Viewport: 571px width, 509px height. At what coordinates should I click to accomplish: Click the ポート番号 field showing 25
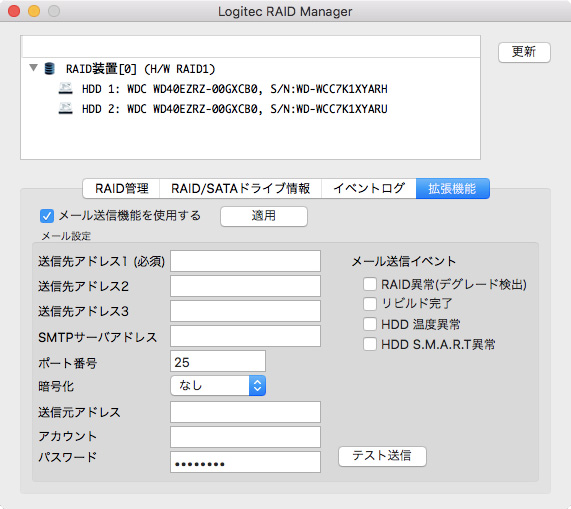[x=218, y=361]
